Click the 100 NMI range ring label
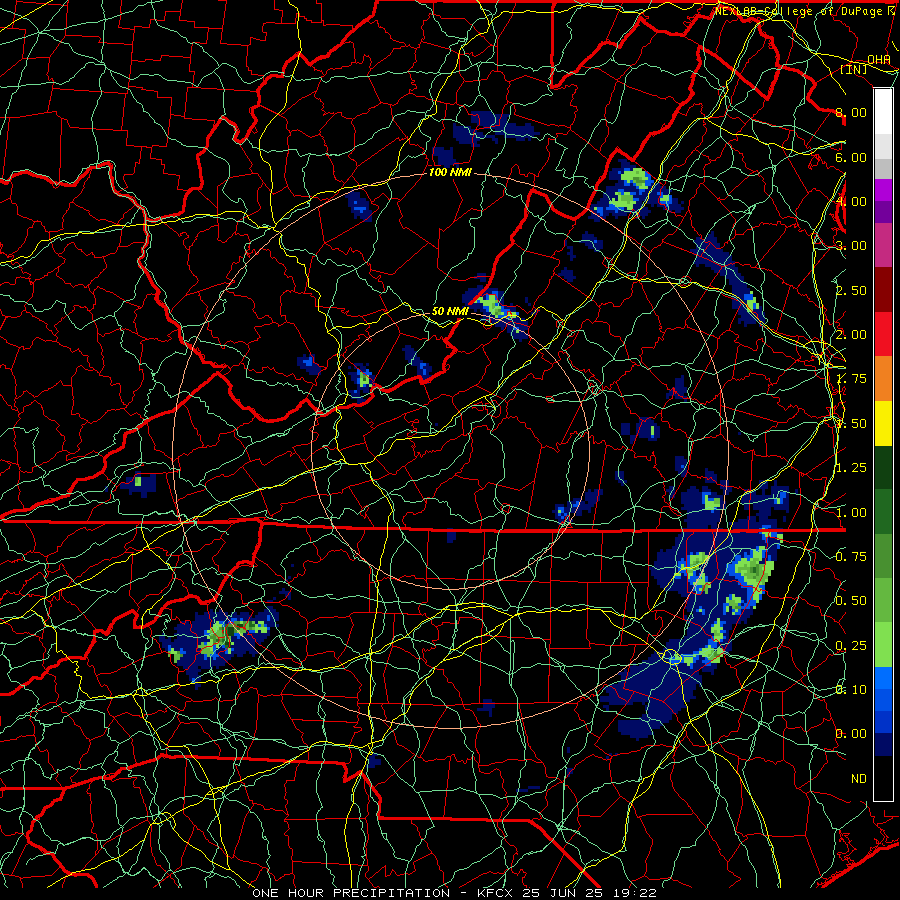 pos(450,172)
